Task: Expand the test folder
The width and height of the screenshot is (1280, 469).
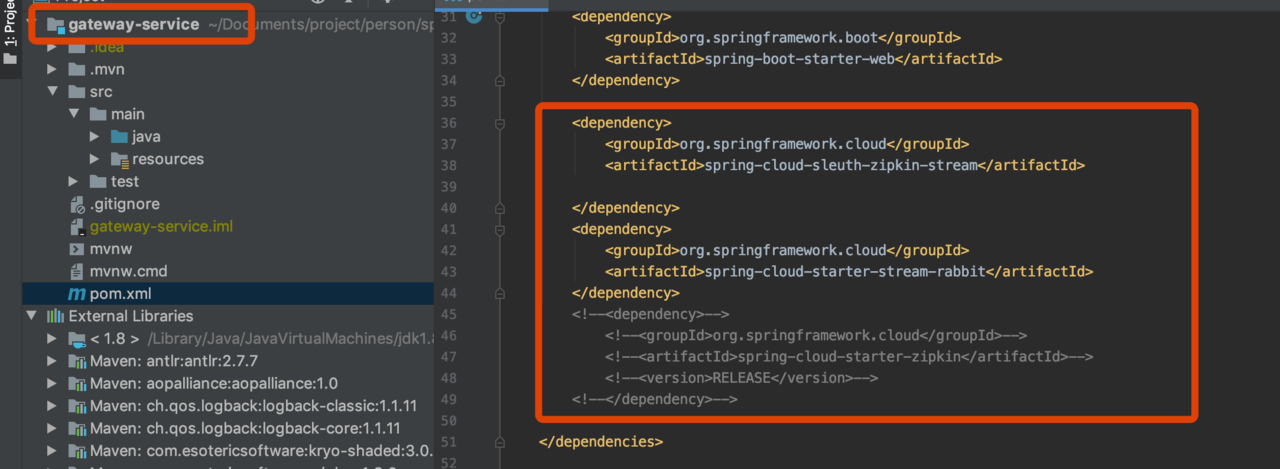Action: (73, 181)
